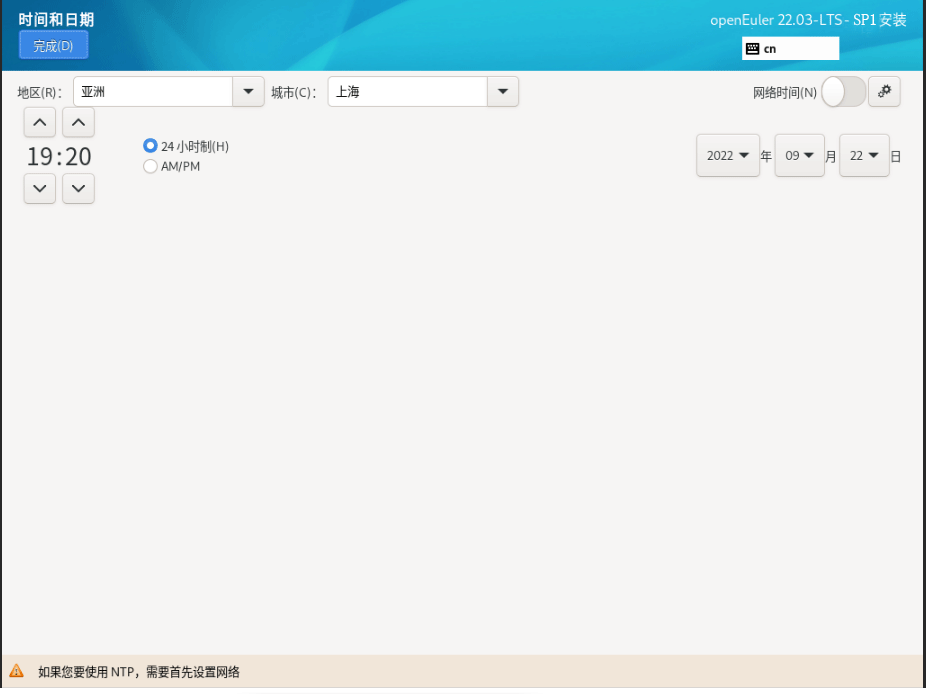Open network time settings gear icon
Image resolution: width=926 pixels, height=694 pixels.
click(x=884, y=92)
